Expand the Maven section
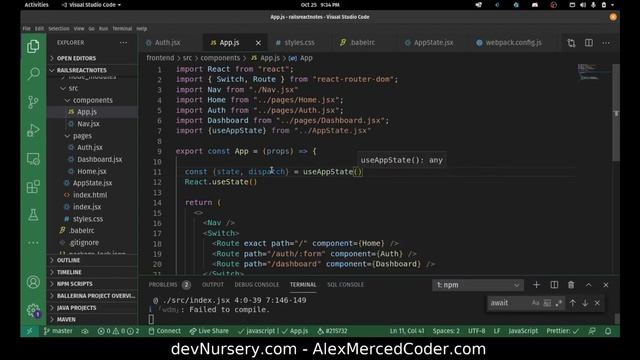Image resolution: width=640 pixels, height=360 pixels. (x=93, y=320)
